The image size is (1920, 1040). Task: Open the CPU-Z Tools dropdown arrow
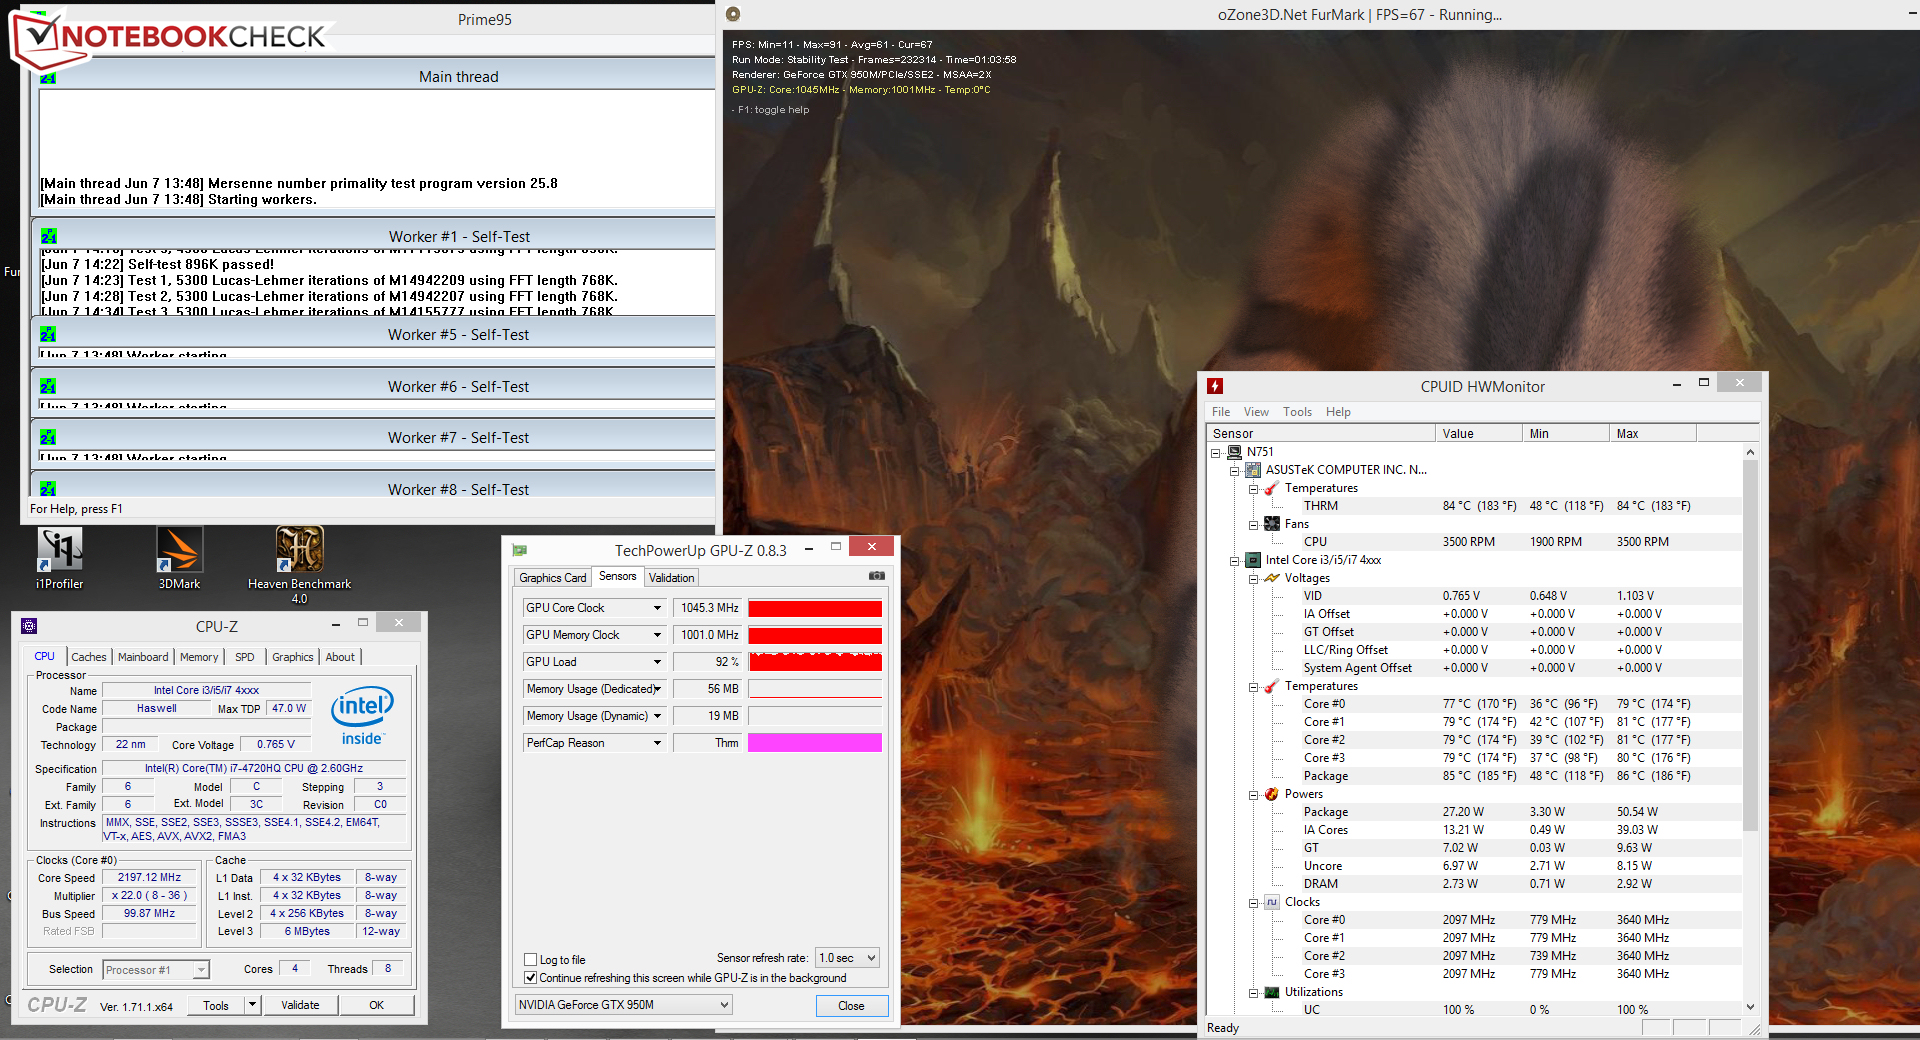point(253,1005)
